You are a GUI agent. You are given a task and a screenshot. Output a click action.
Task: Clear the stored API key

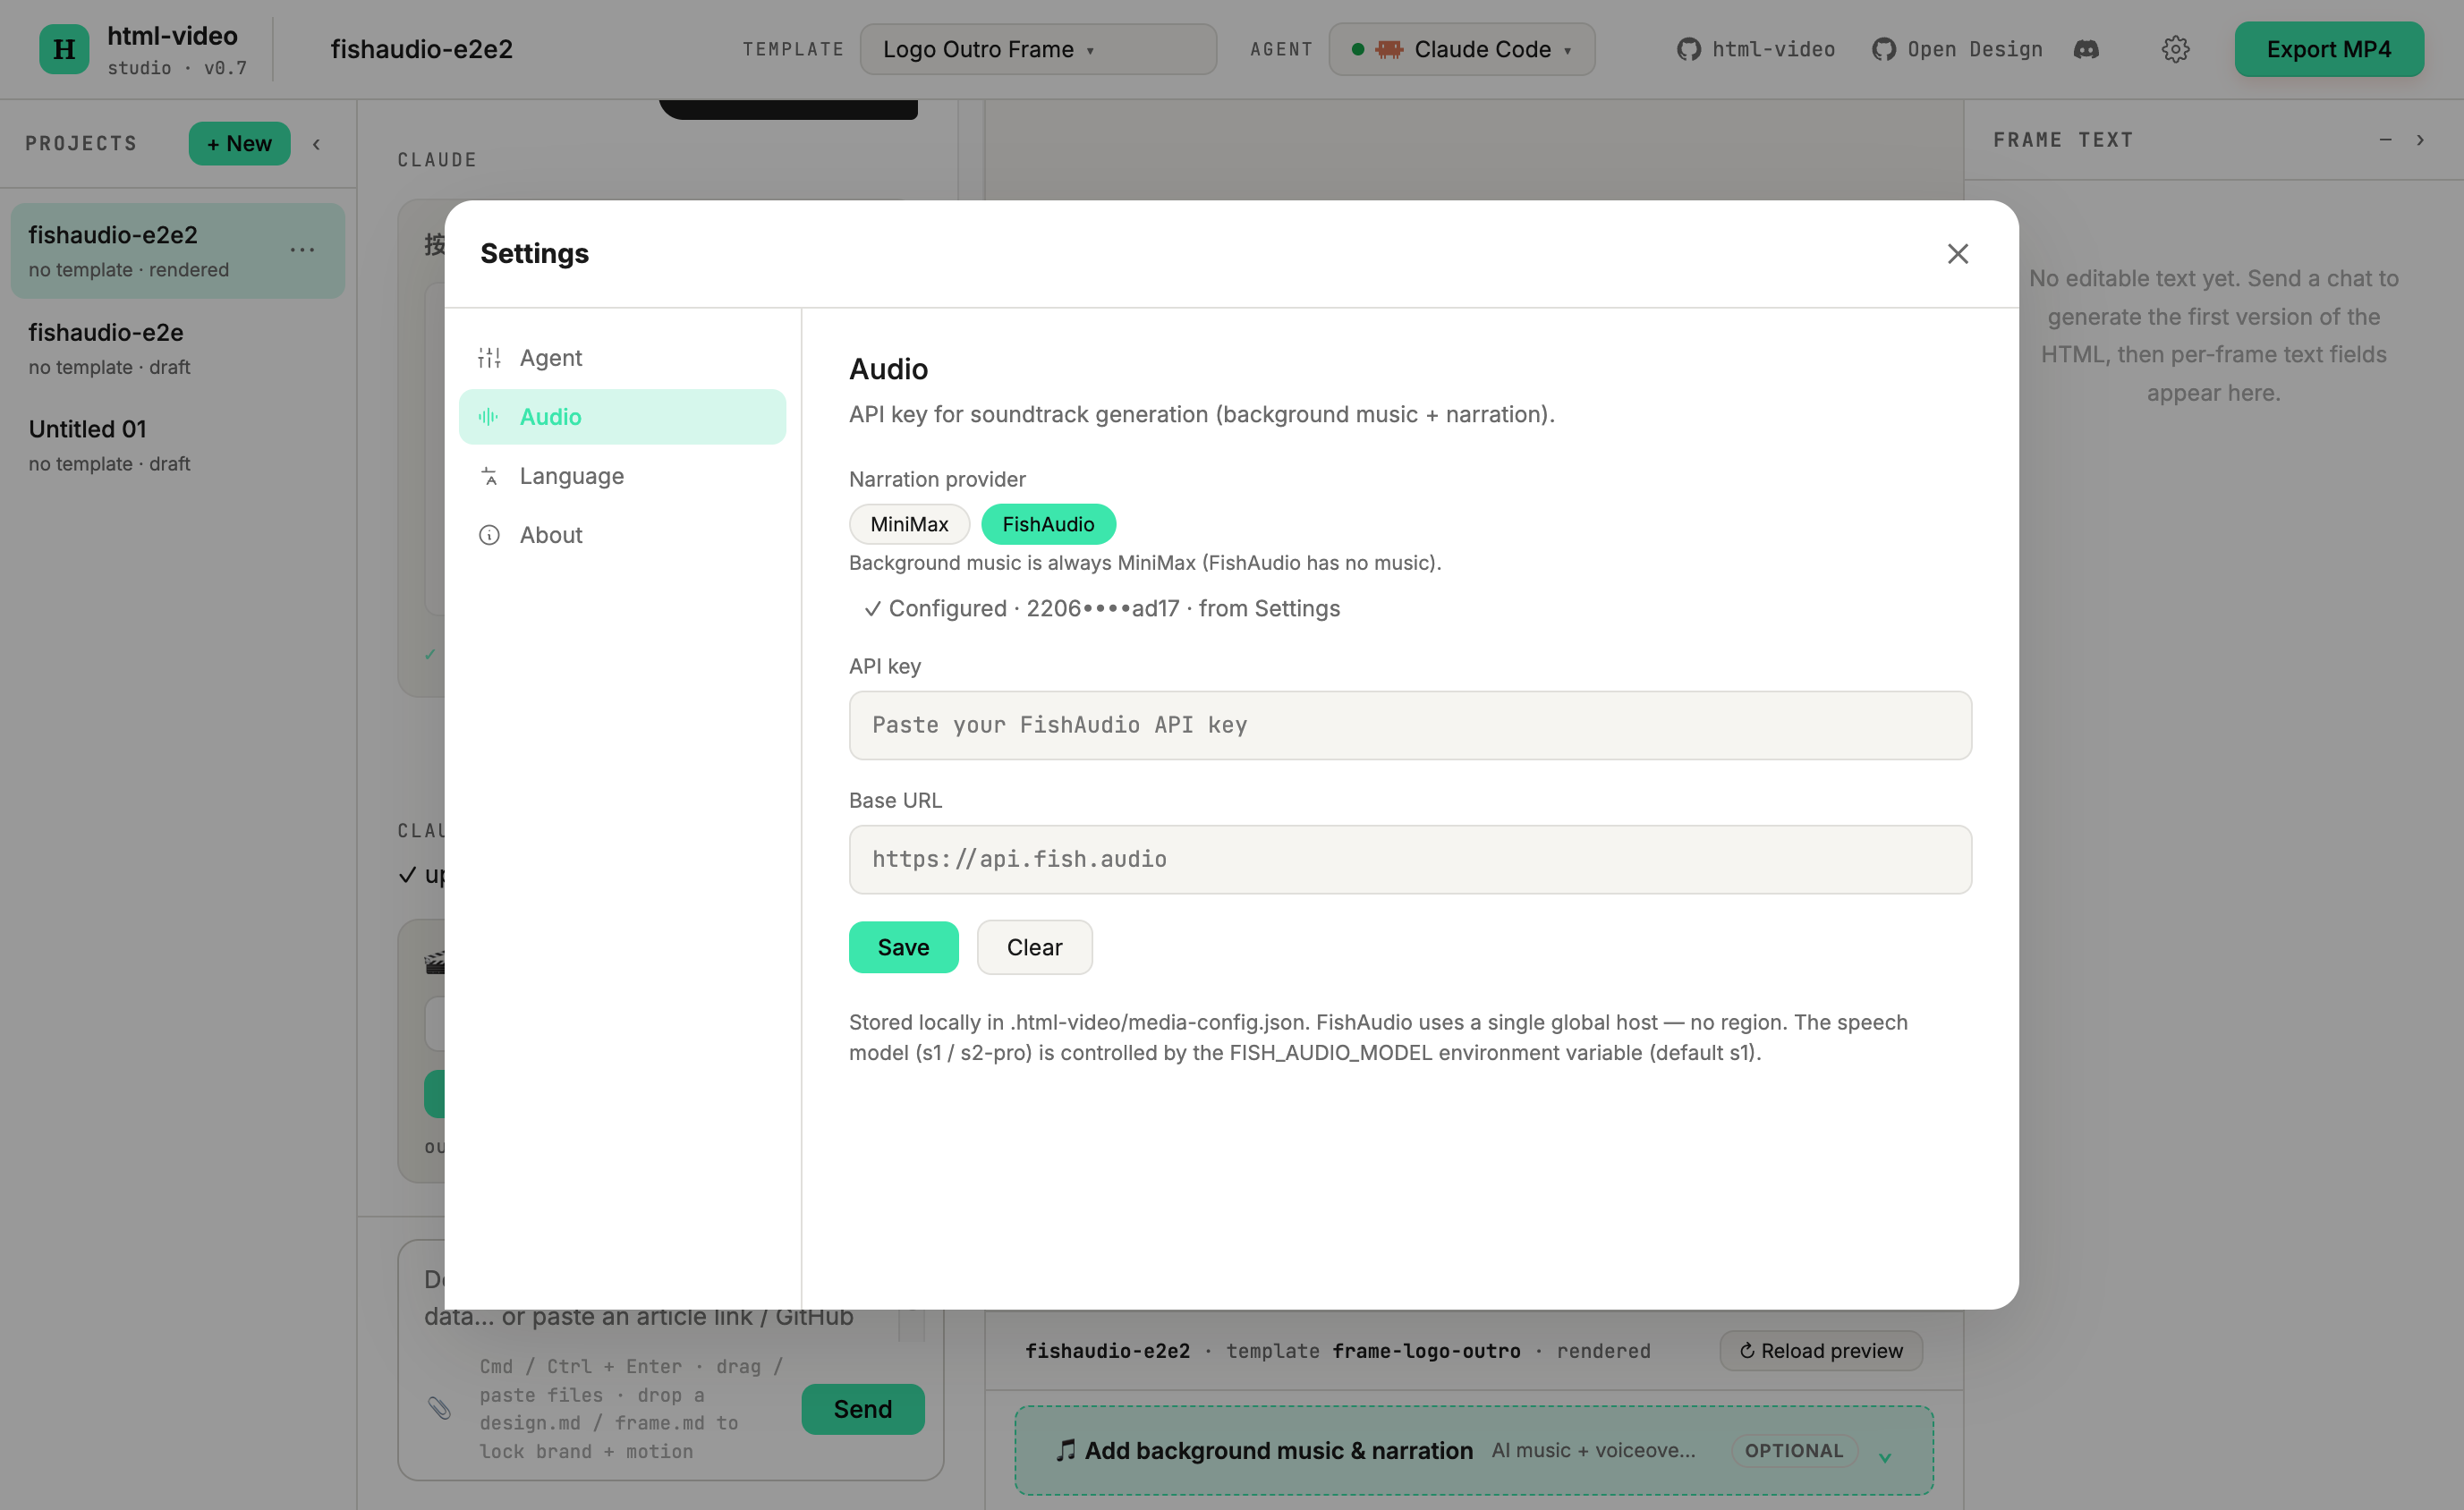(1034, 947)
